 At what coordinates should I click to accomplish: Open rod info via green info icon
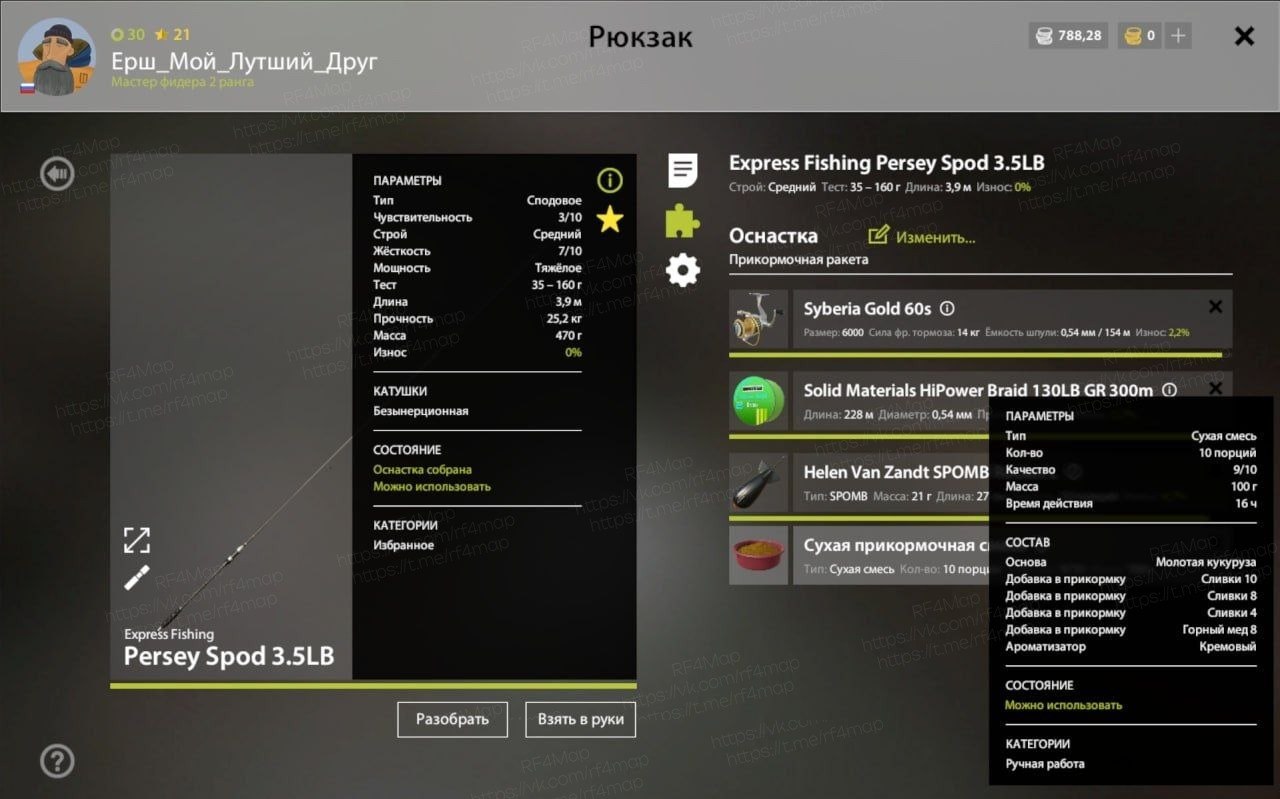tap(610, 180)
